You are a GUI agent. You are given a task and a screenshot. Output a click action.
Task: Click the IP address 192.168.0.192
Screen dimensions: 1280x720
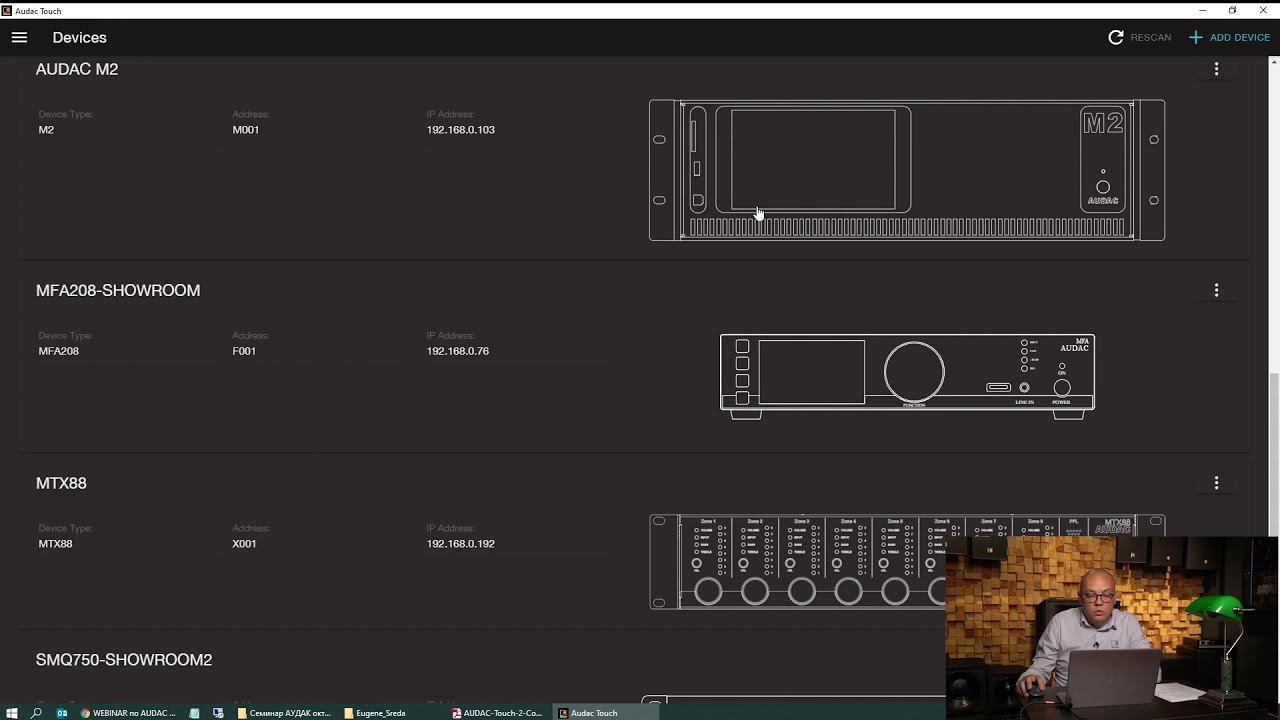(461, 544)
